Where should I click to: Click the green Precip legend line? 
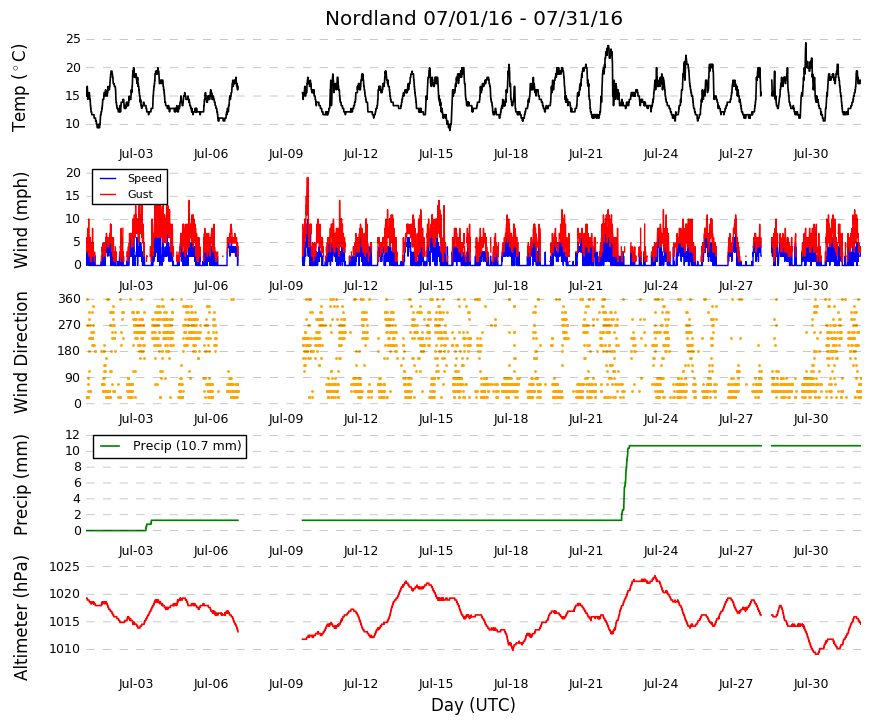tap(110, 446)
